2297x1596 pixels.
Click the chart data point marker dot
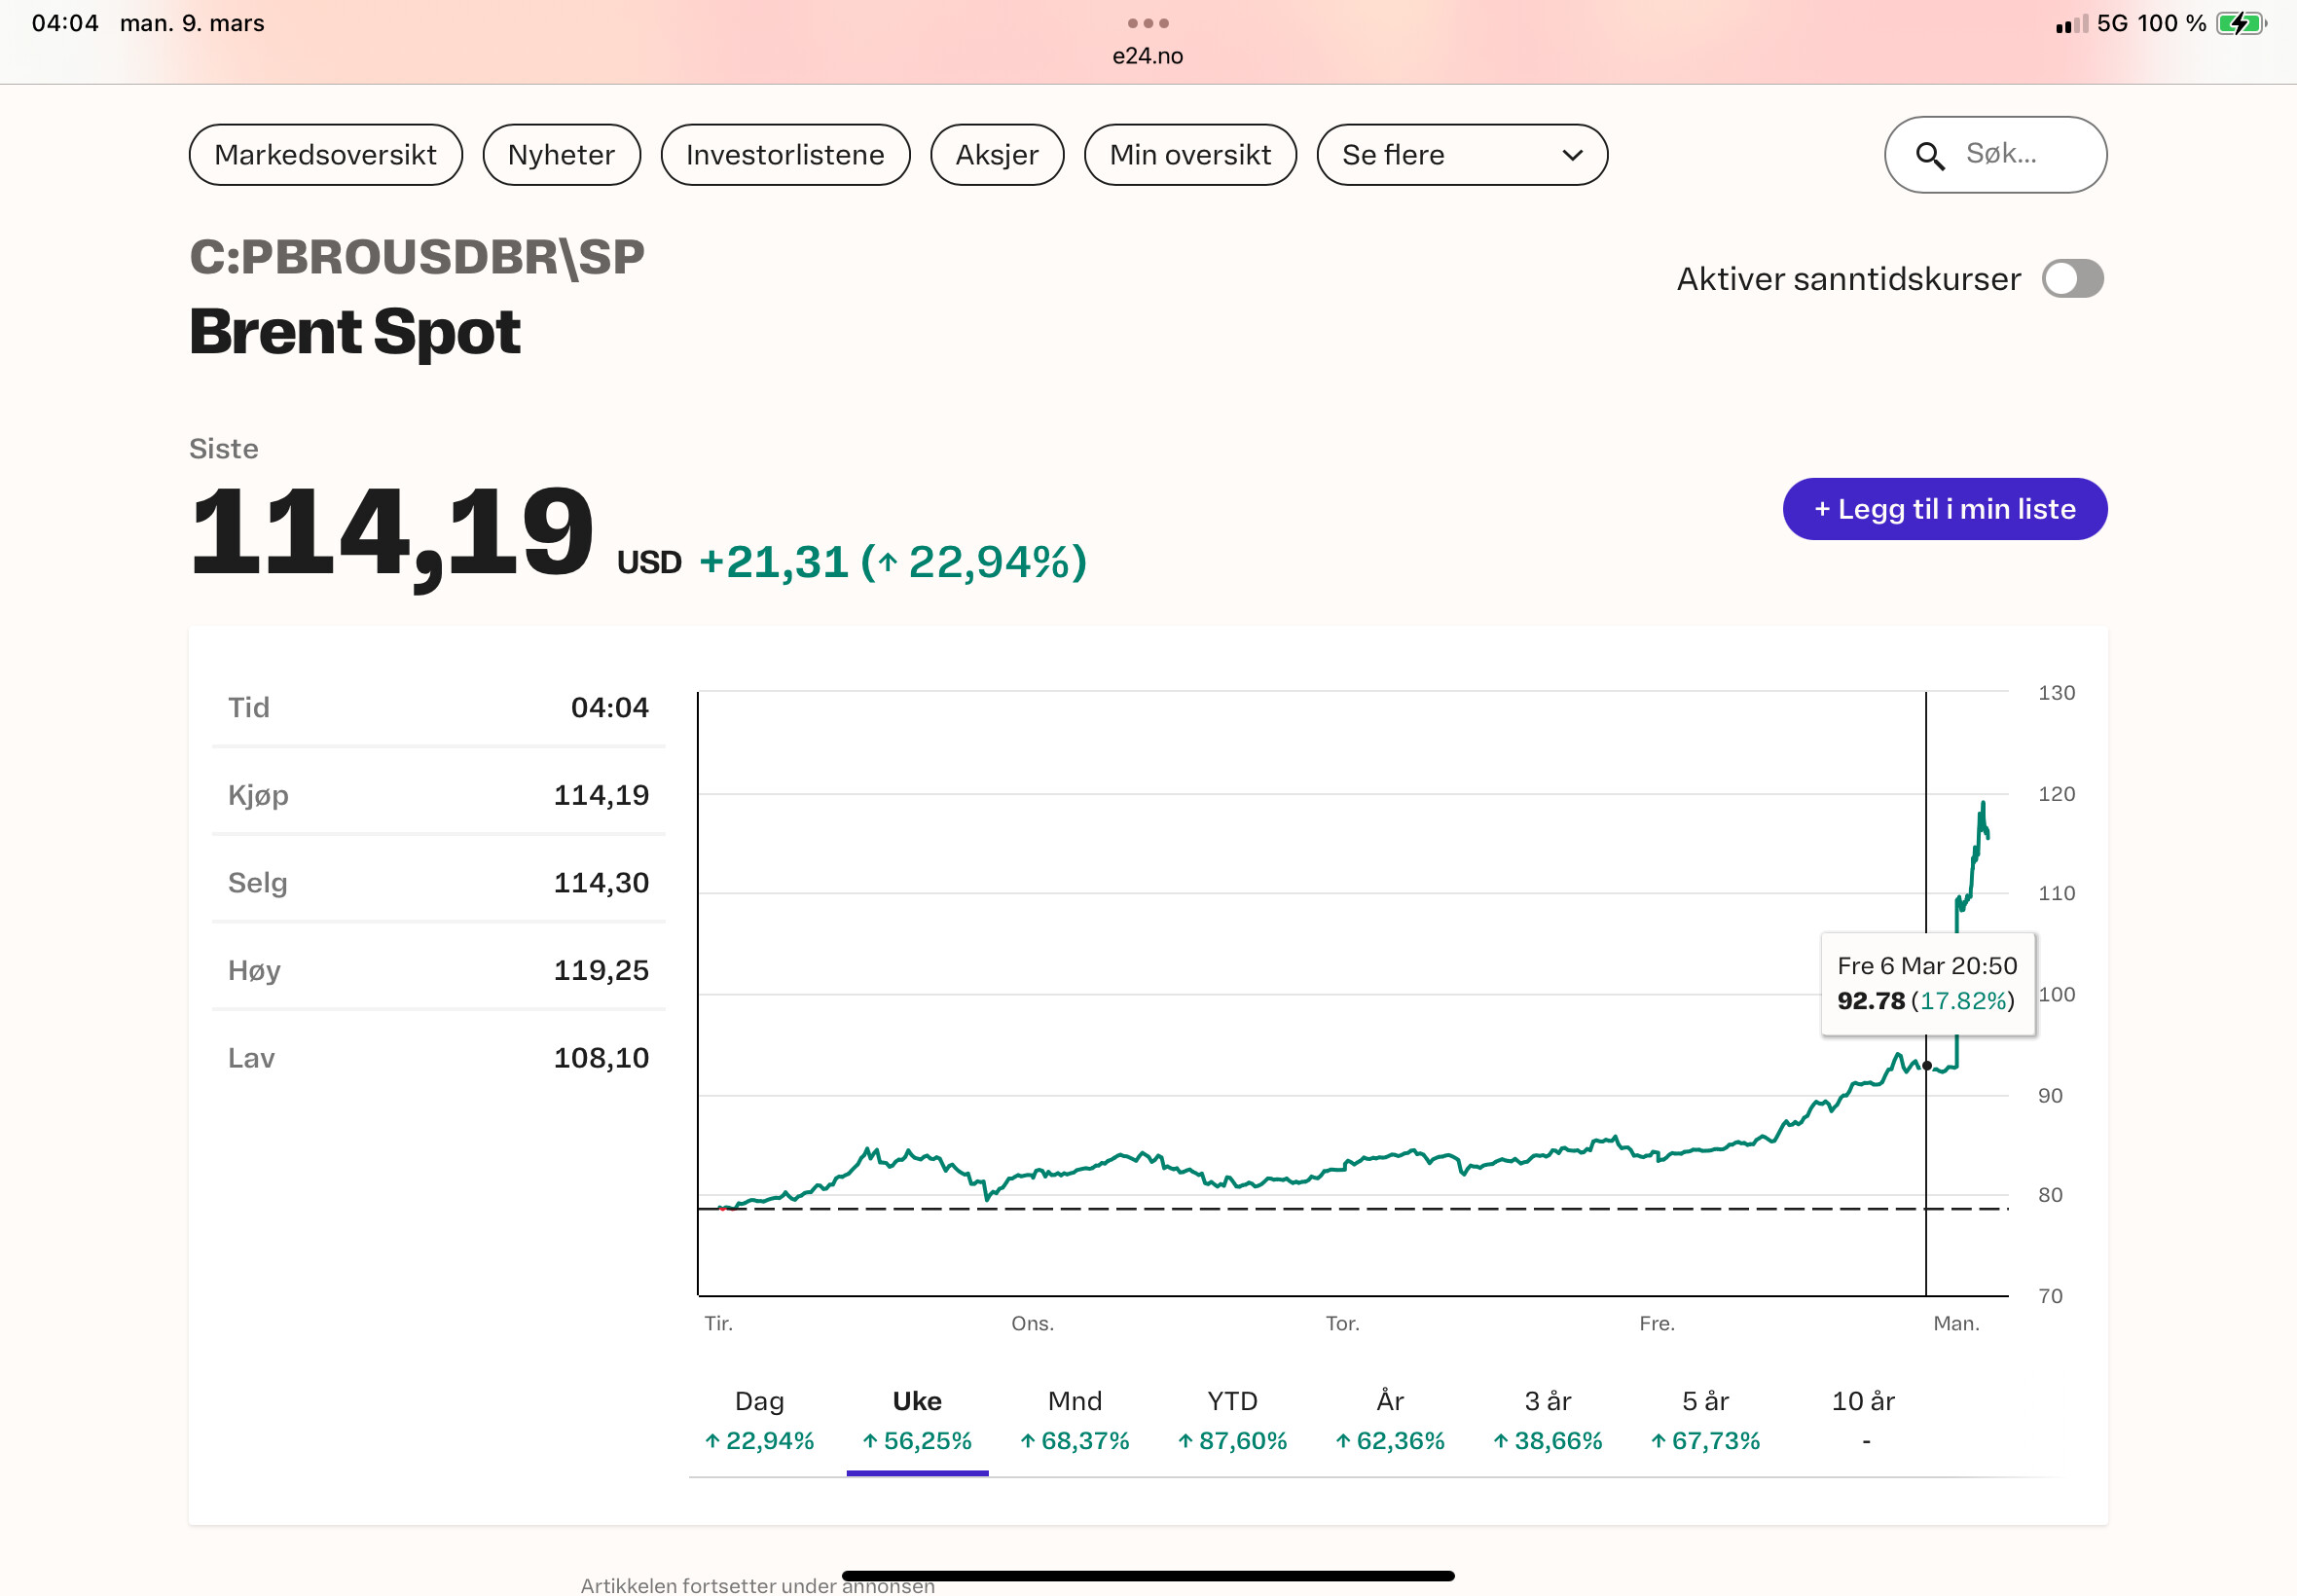click(x=1926, y=1066)
